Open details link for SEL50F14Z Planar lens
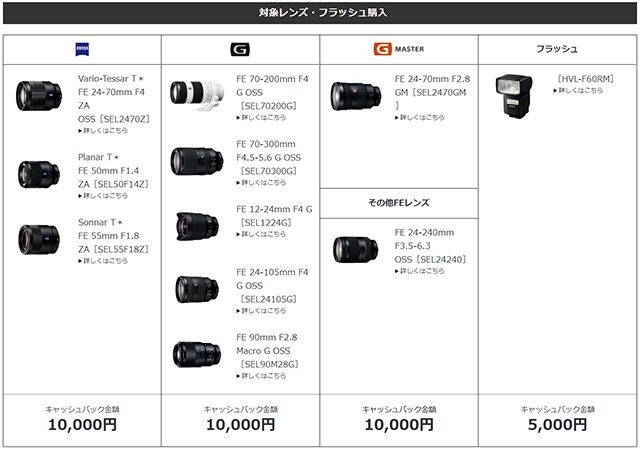Image resolution: width=640 pixels, height=452 pixels. [103, 195]
